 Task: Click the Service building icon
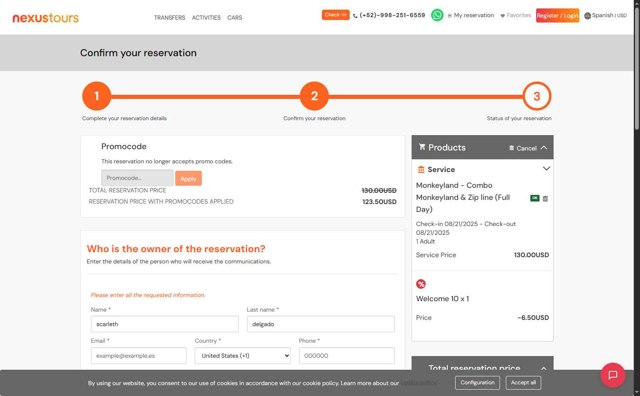coord(421,169)
